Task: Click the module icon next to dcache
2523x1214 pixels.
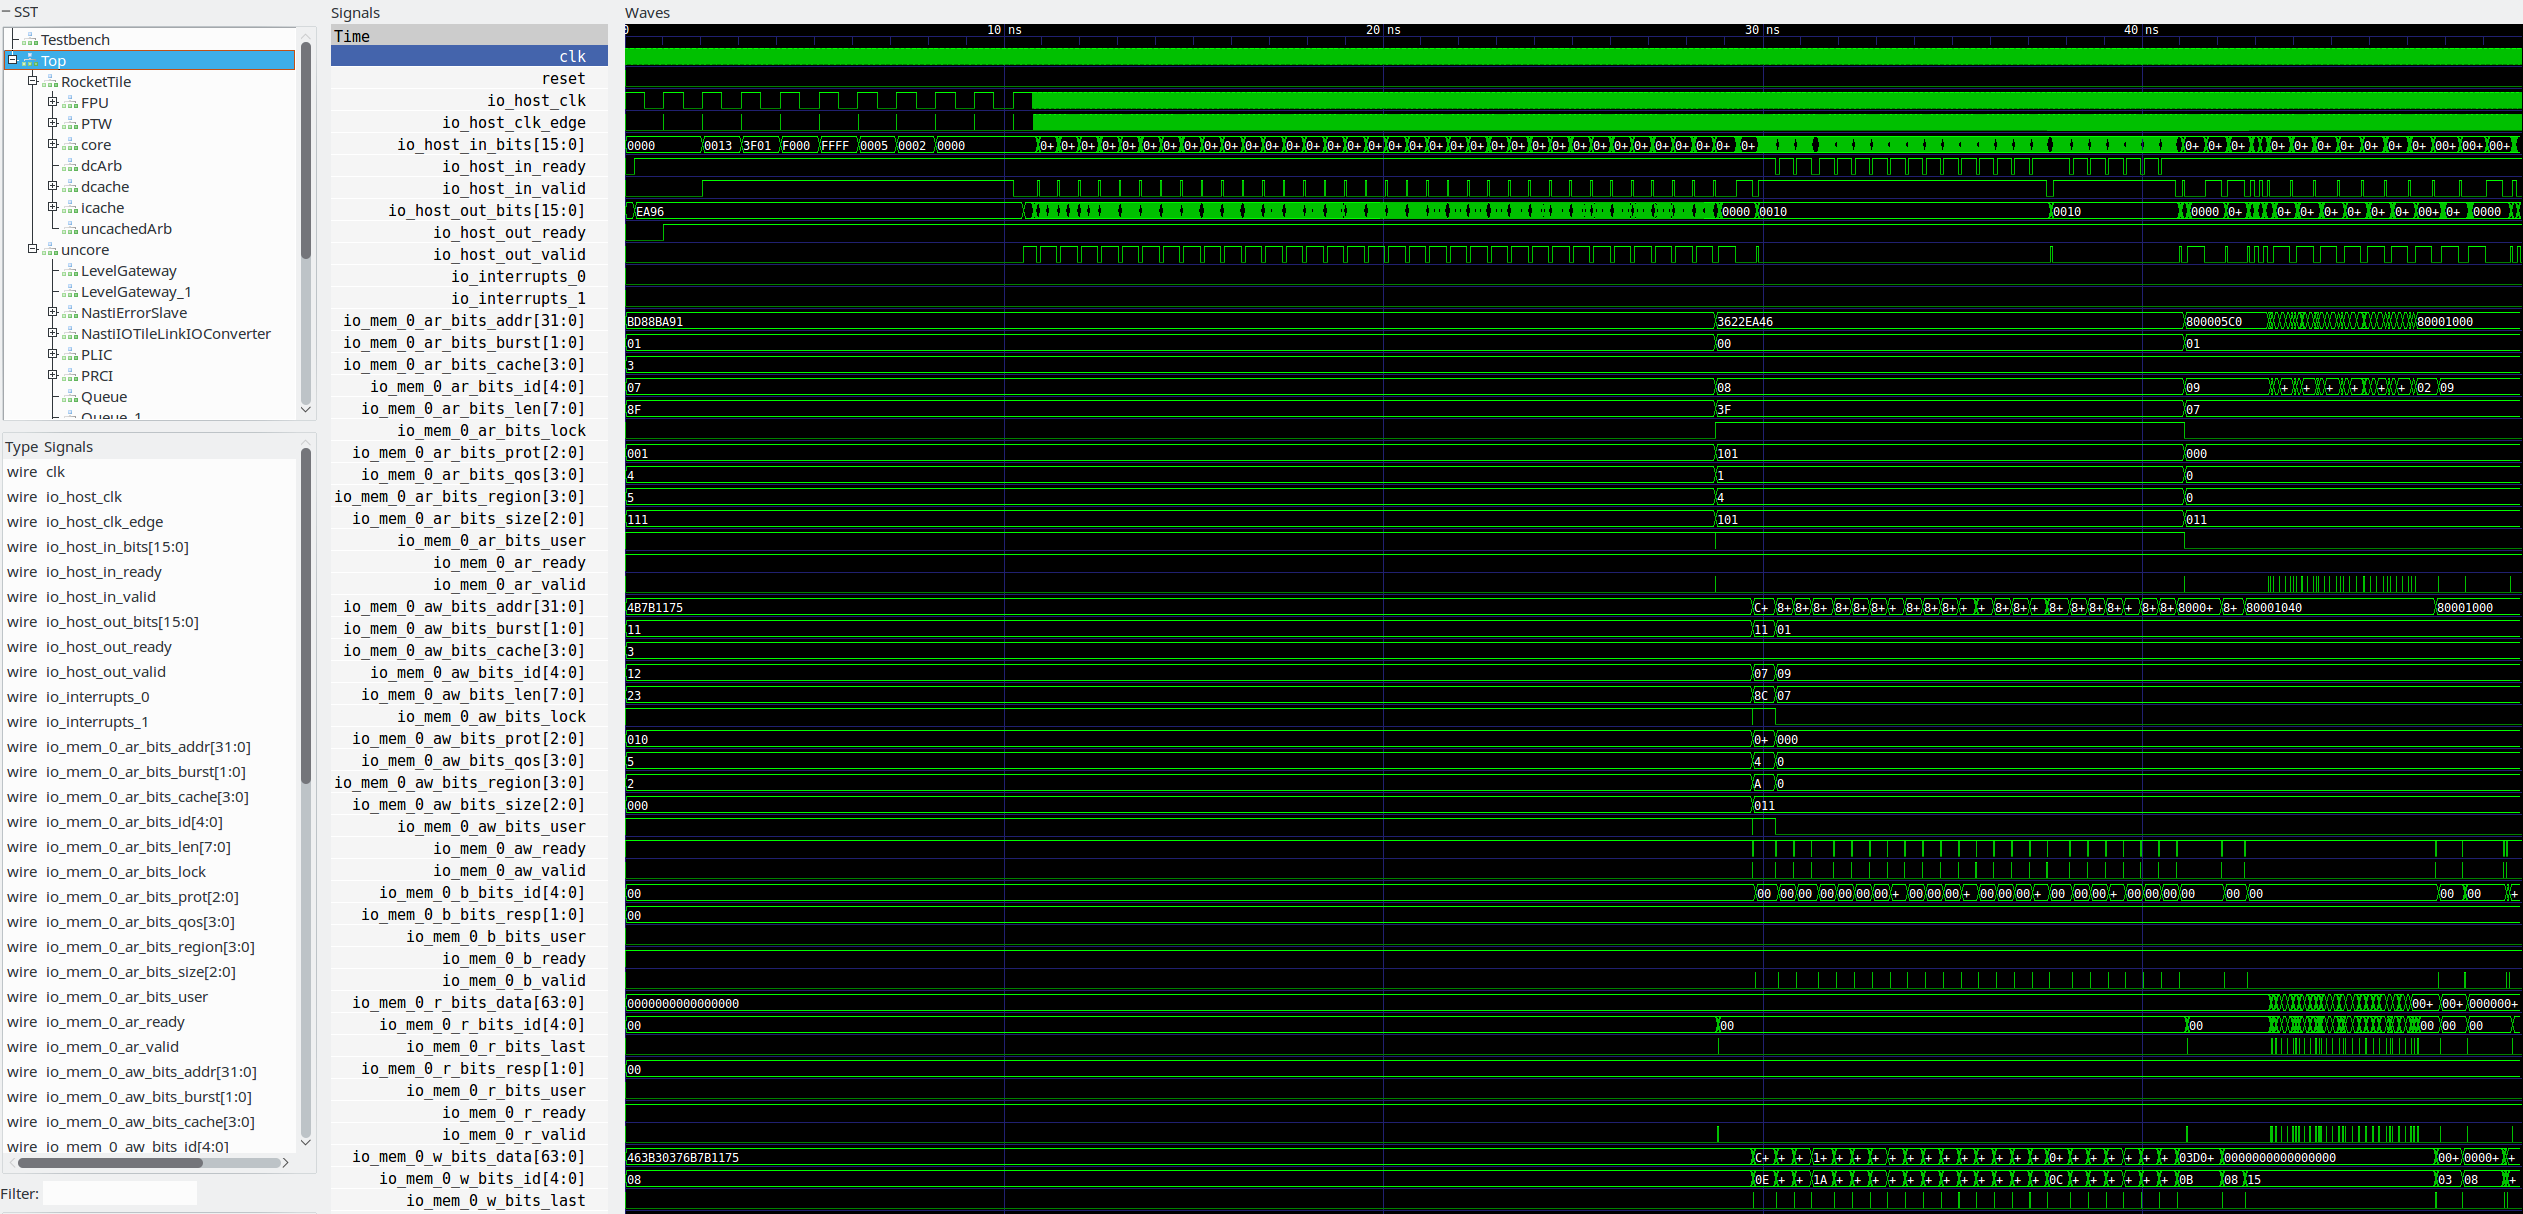Action: point(69,187)
